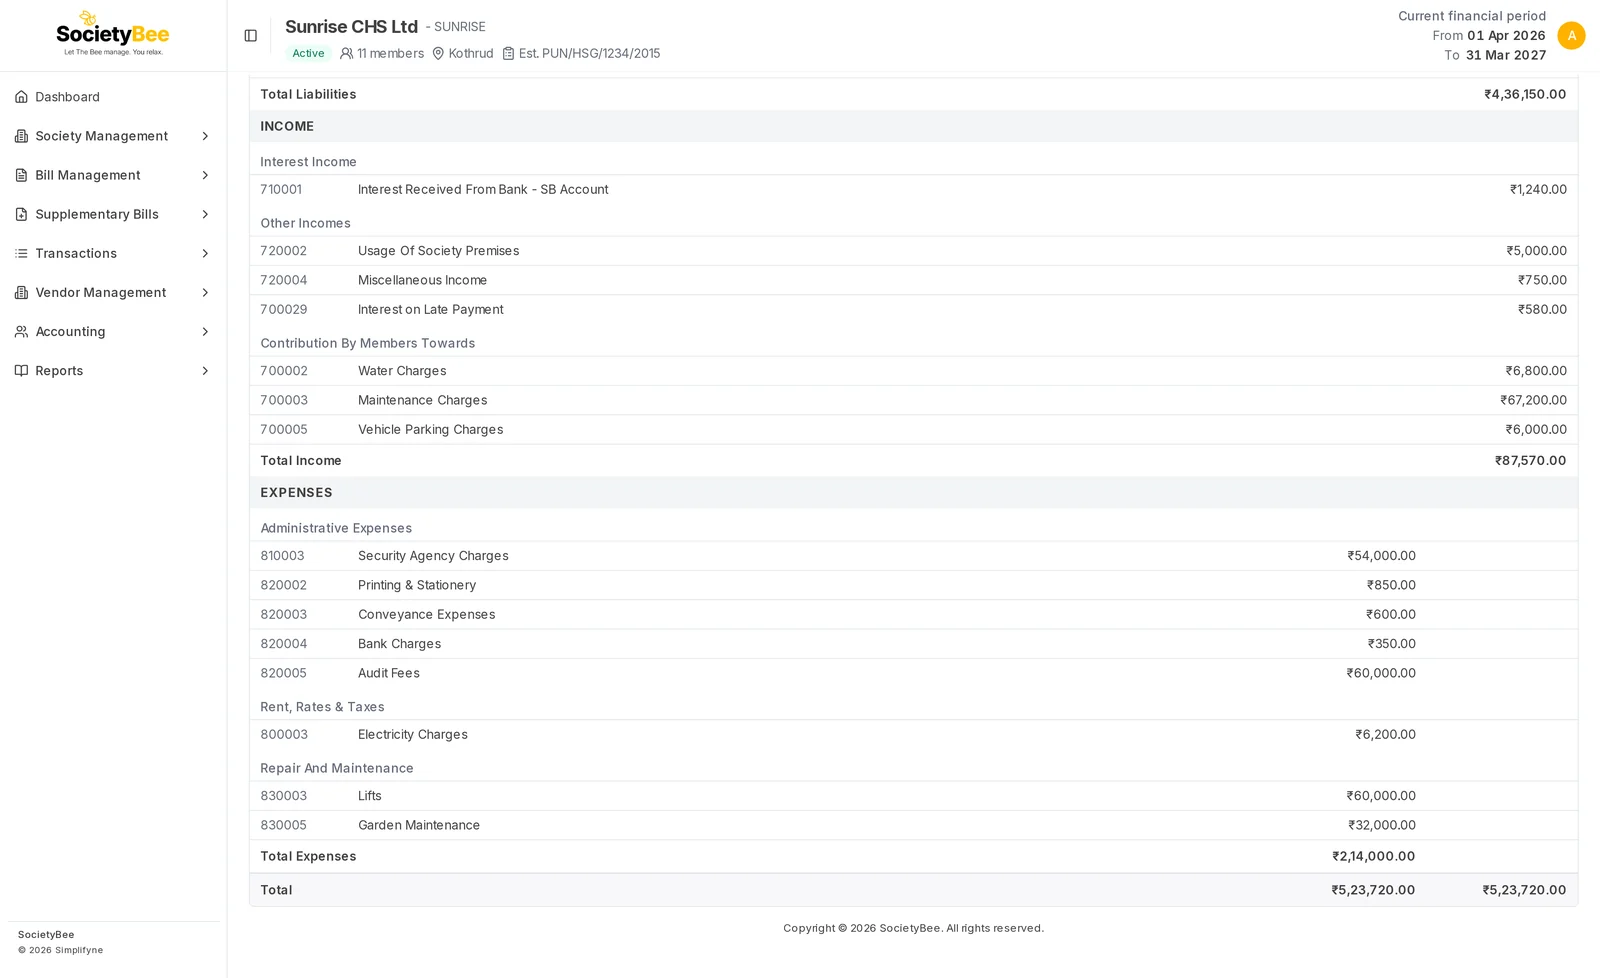Viewport: 1600px width, 978px height.
Task: Expand Accounting submenu chevron
Action: pyautogui.click(x=205, y=331)
